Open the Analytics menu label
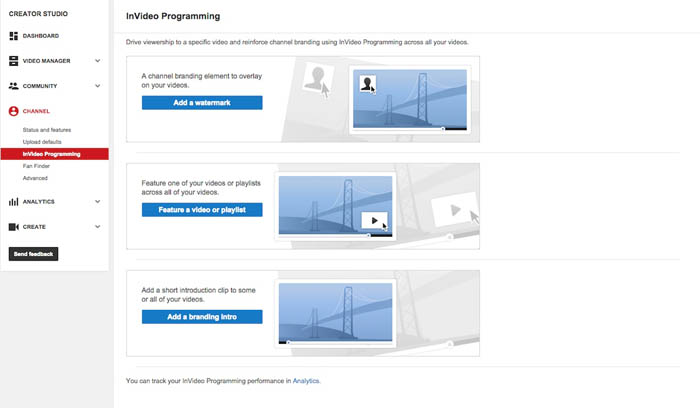Screen dimensions: 700x408 tap(38, 202)
